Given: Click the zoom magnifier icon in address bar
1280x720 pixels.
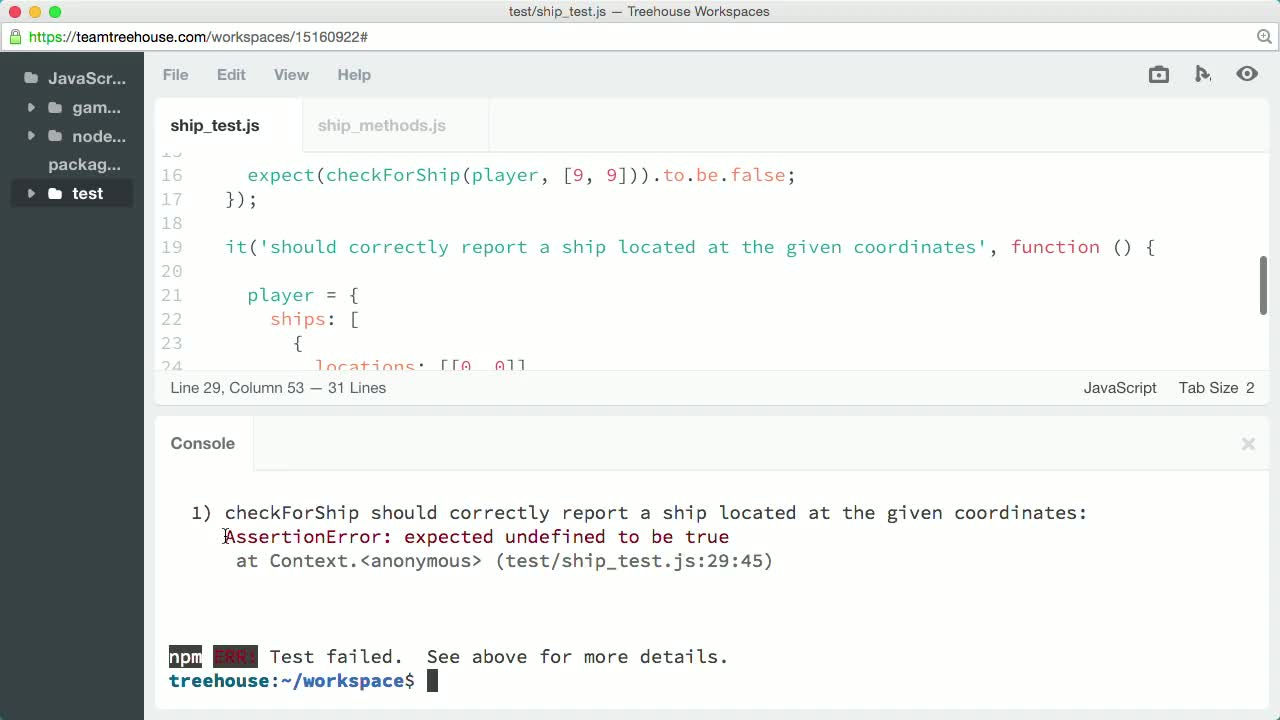Looking at the screenshot, I should click(x=1264, y=37).
